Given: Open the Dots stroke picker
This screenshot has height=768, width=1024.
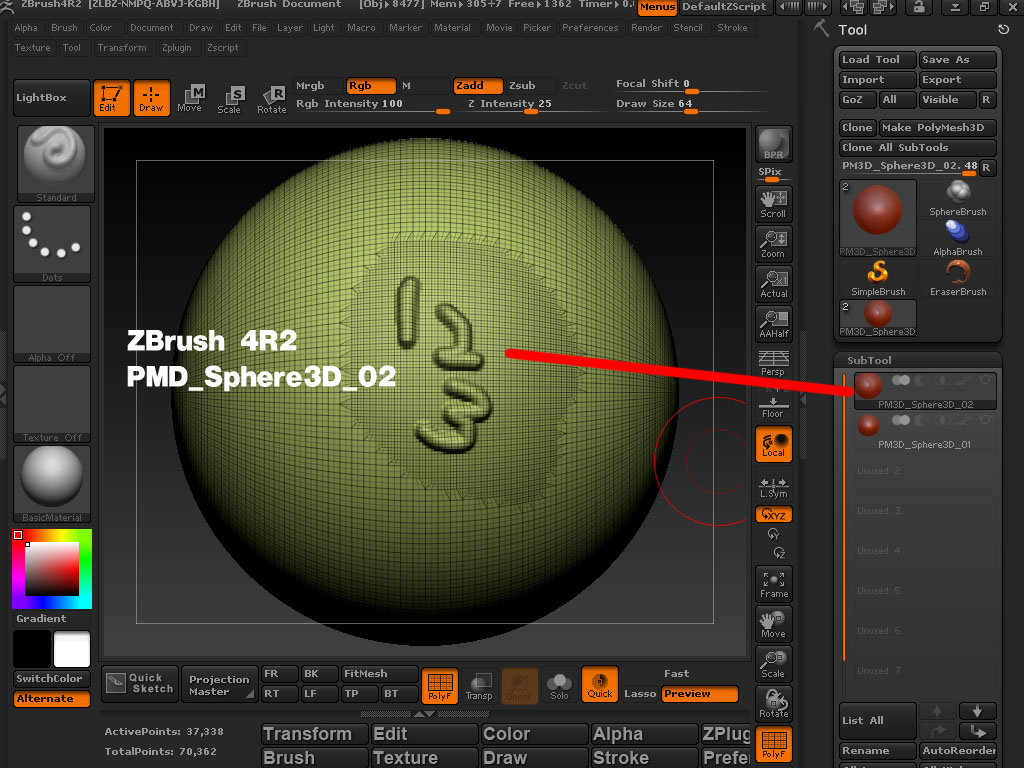Looking at the screenshot, I should 52,244.
